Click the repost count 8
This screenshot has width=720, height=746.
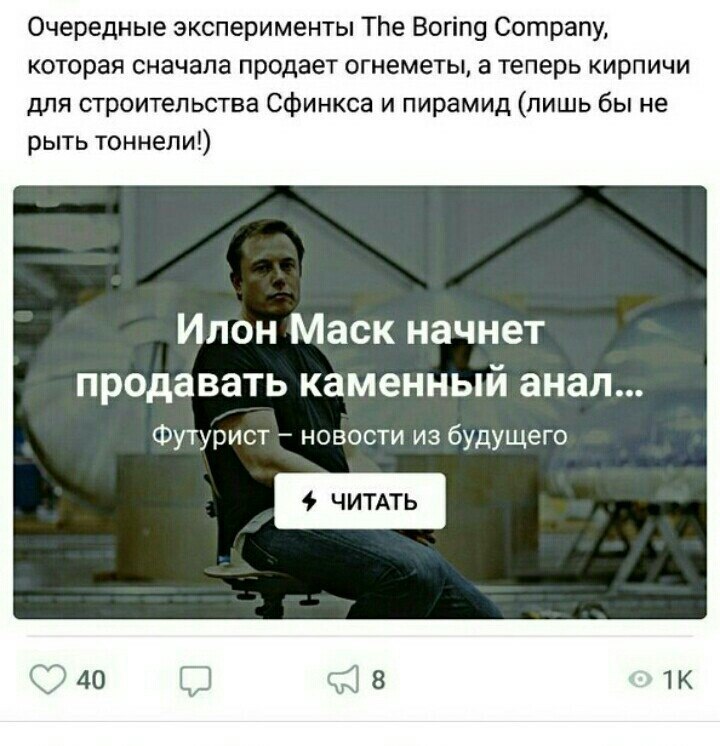pyautogui.click(x=378, y=679)
